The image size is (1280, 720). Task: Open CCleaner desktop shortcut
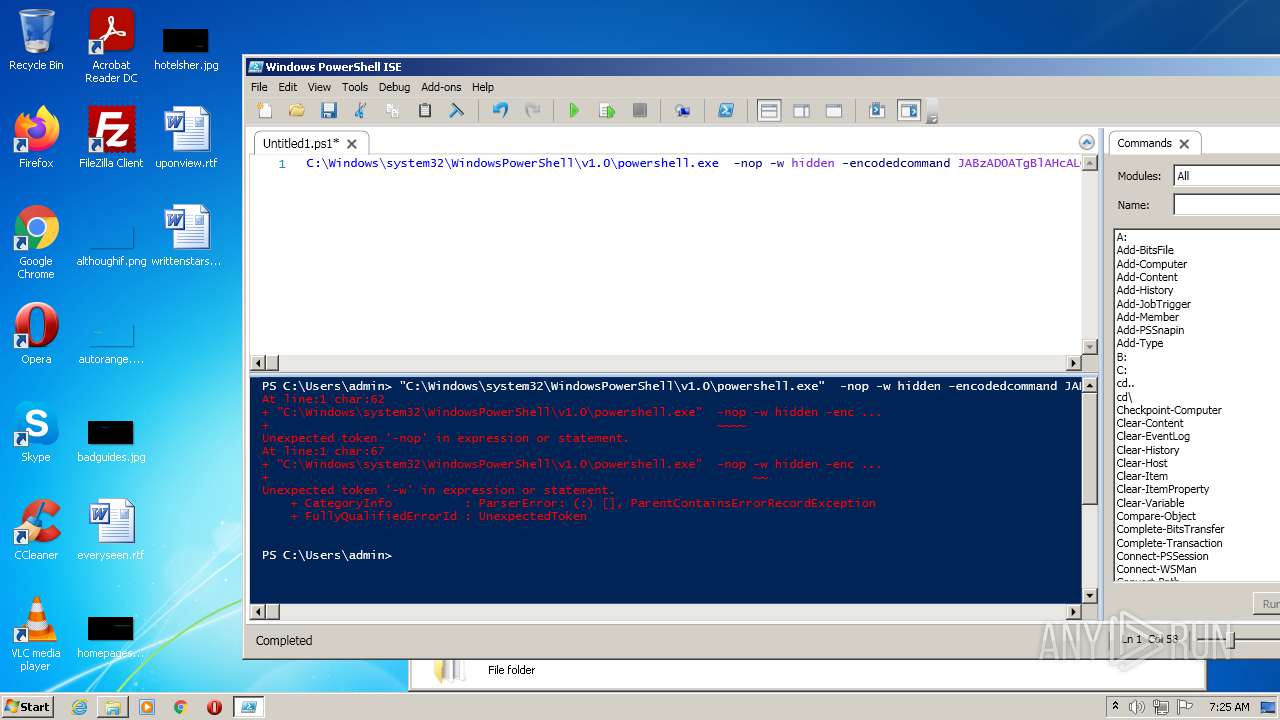tap(36, 530)
